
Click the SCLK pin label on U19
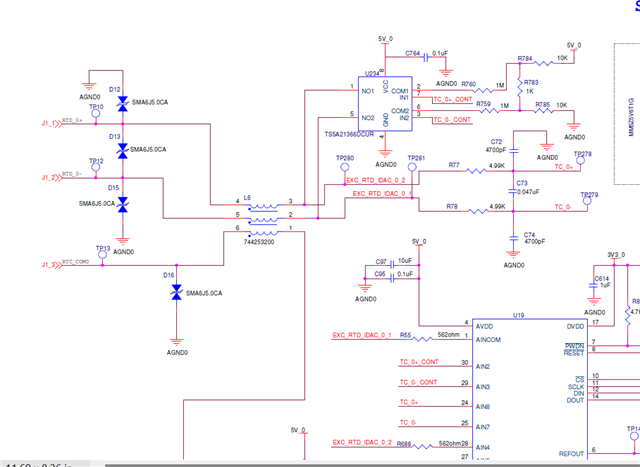pos(576,387)
